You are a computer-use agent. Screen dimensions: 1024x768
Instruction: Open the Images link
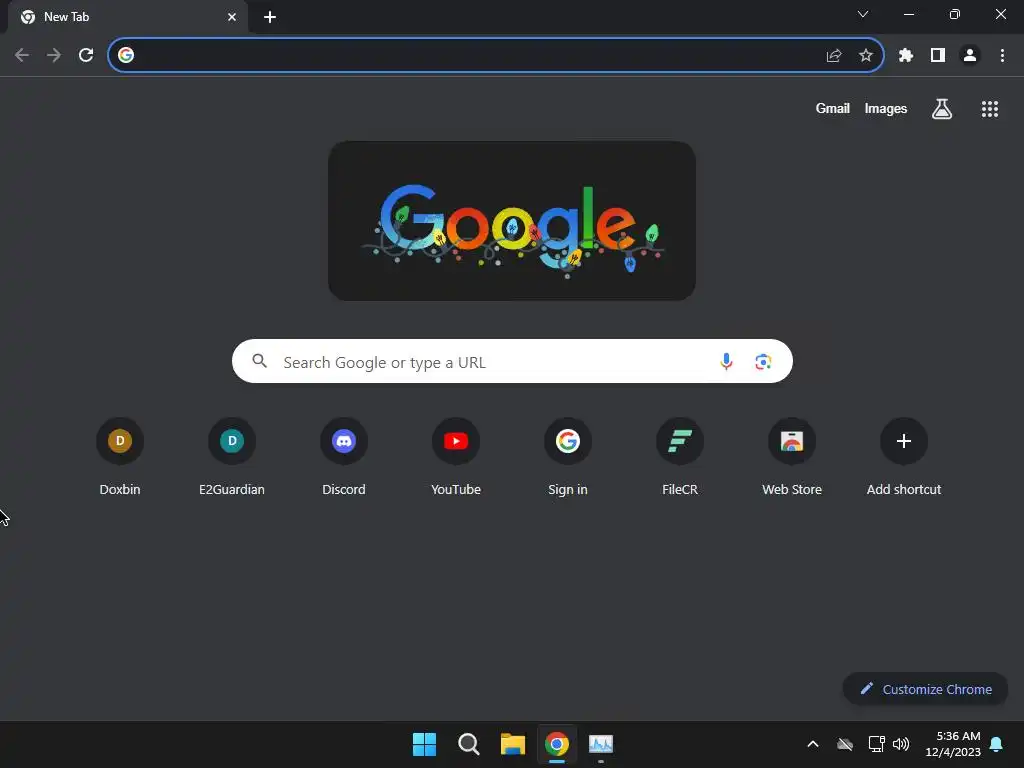point(886,108)
